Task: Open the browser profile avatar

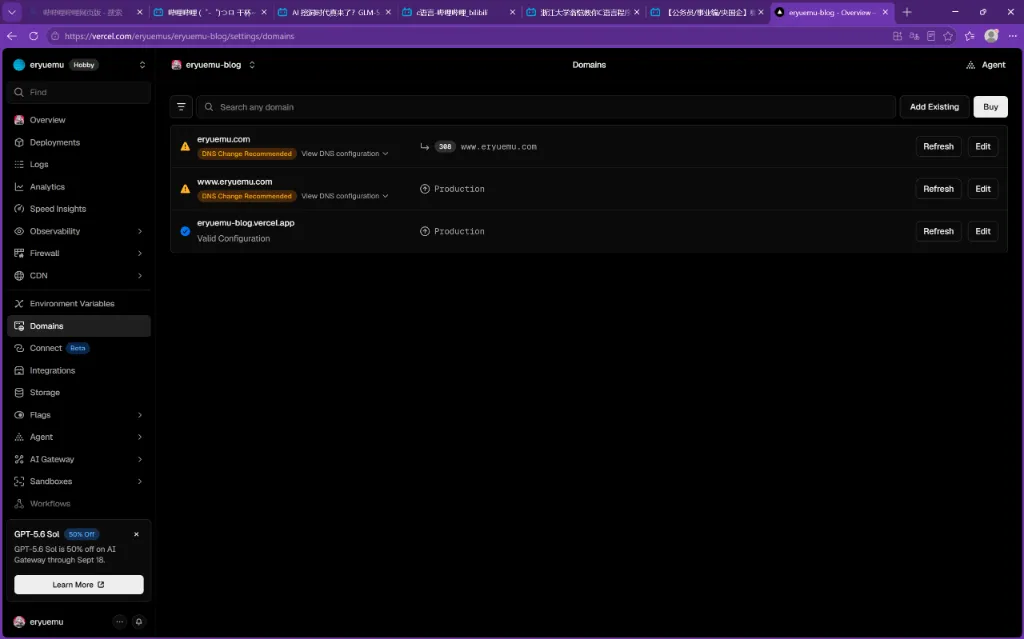Action: point(991,36)
